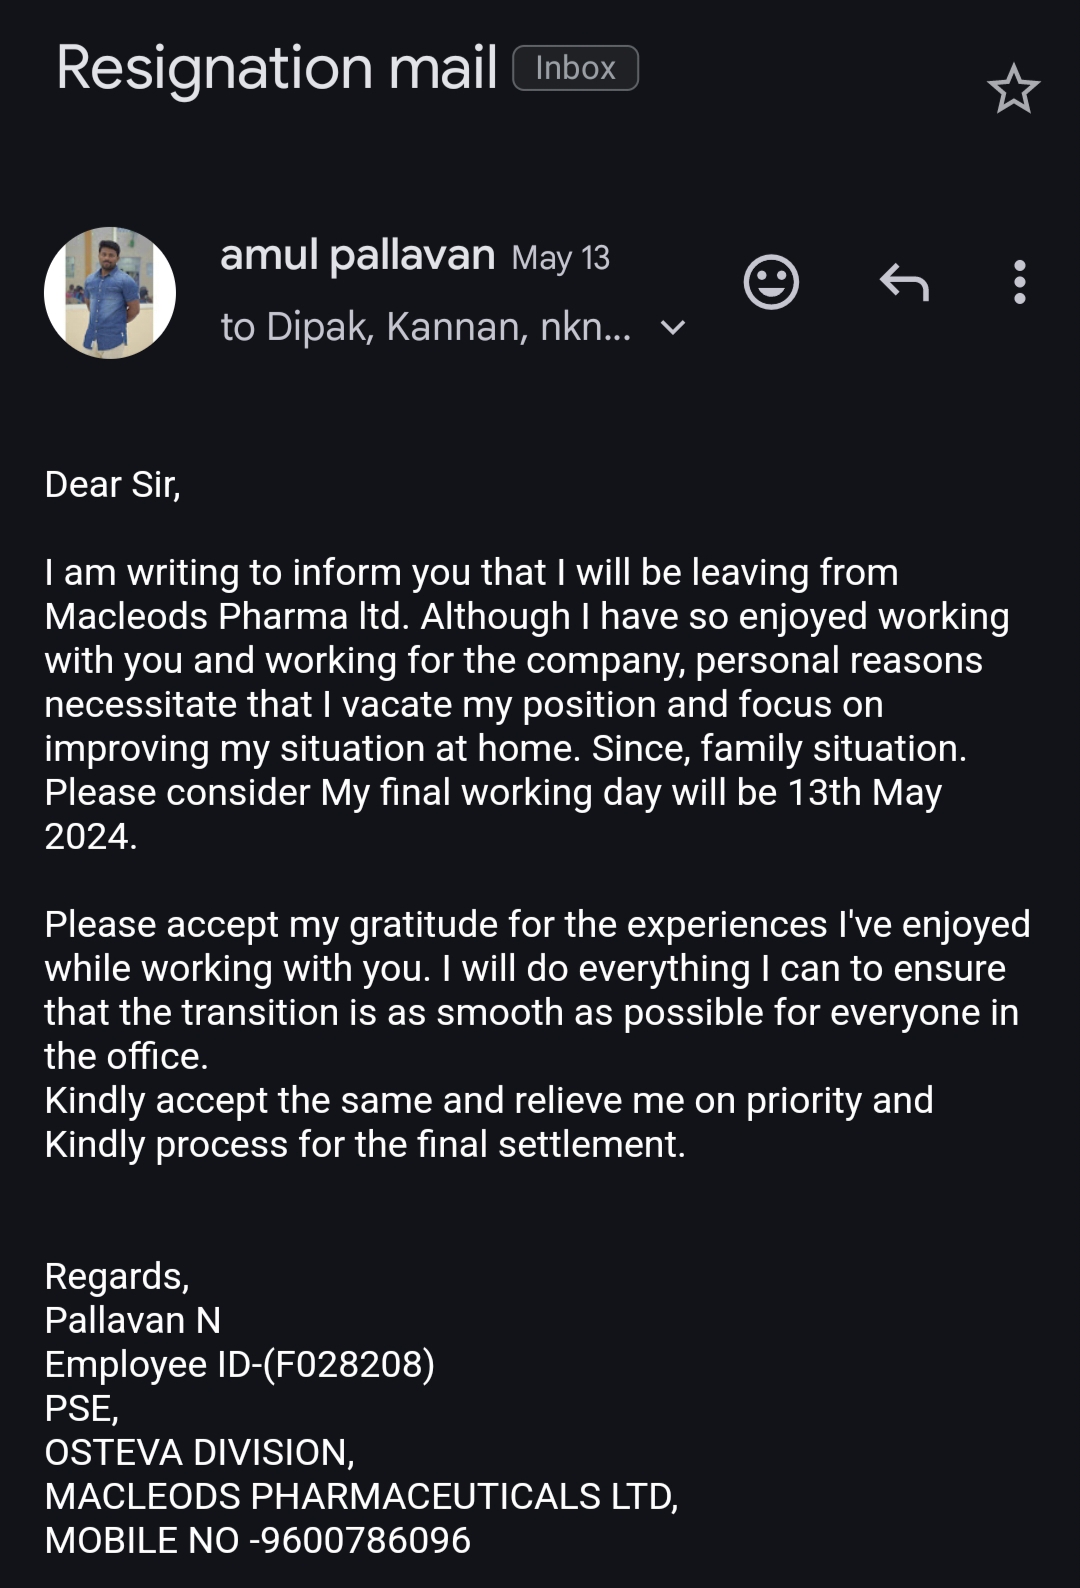The height and width of the screenshot is (1588, 1080).
Task: Tap the Resignation mail subject title
Action: click(x=277, y=68)
